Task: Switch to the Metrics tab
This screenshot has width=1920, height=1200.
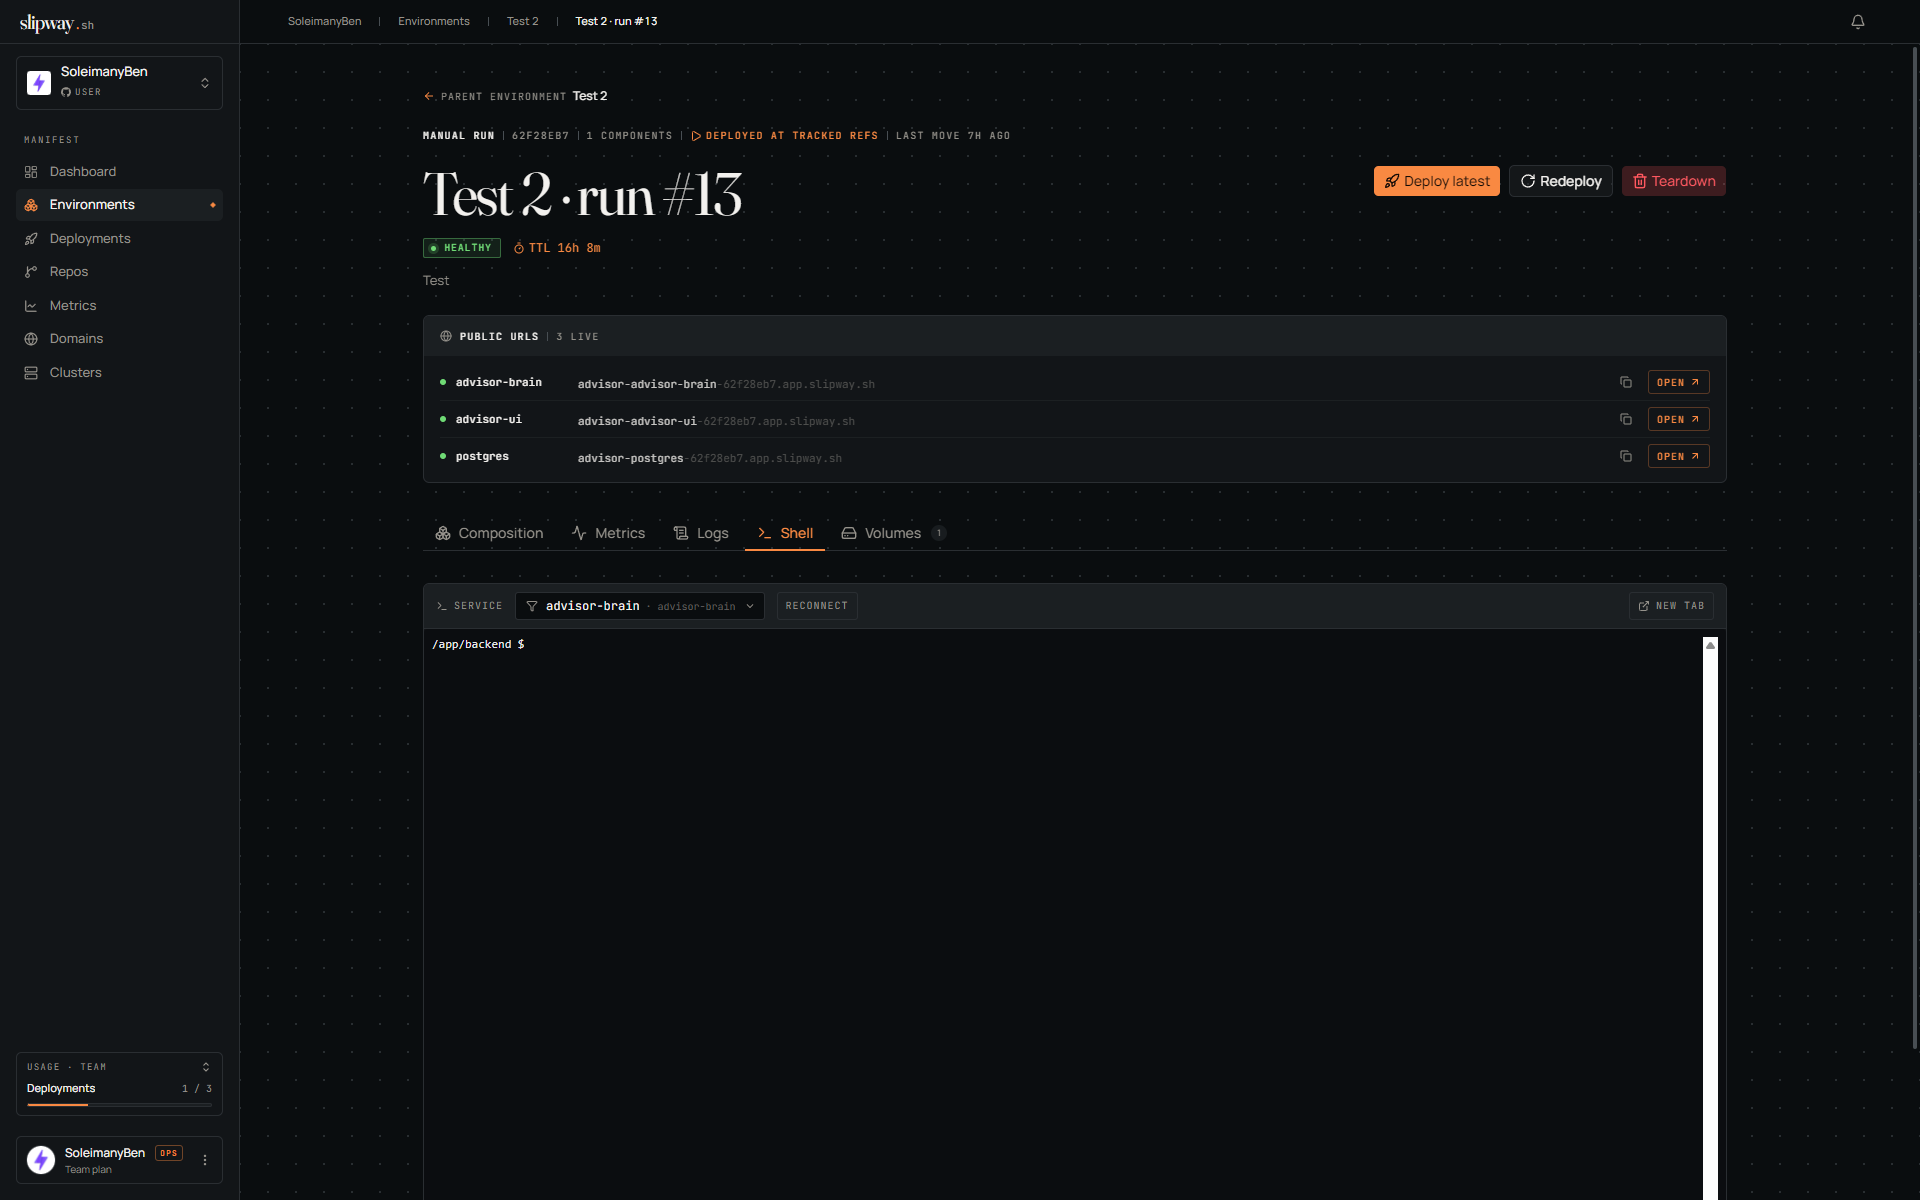Action: pyautogui.click(x=608, y=533)
